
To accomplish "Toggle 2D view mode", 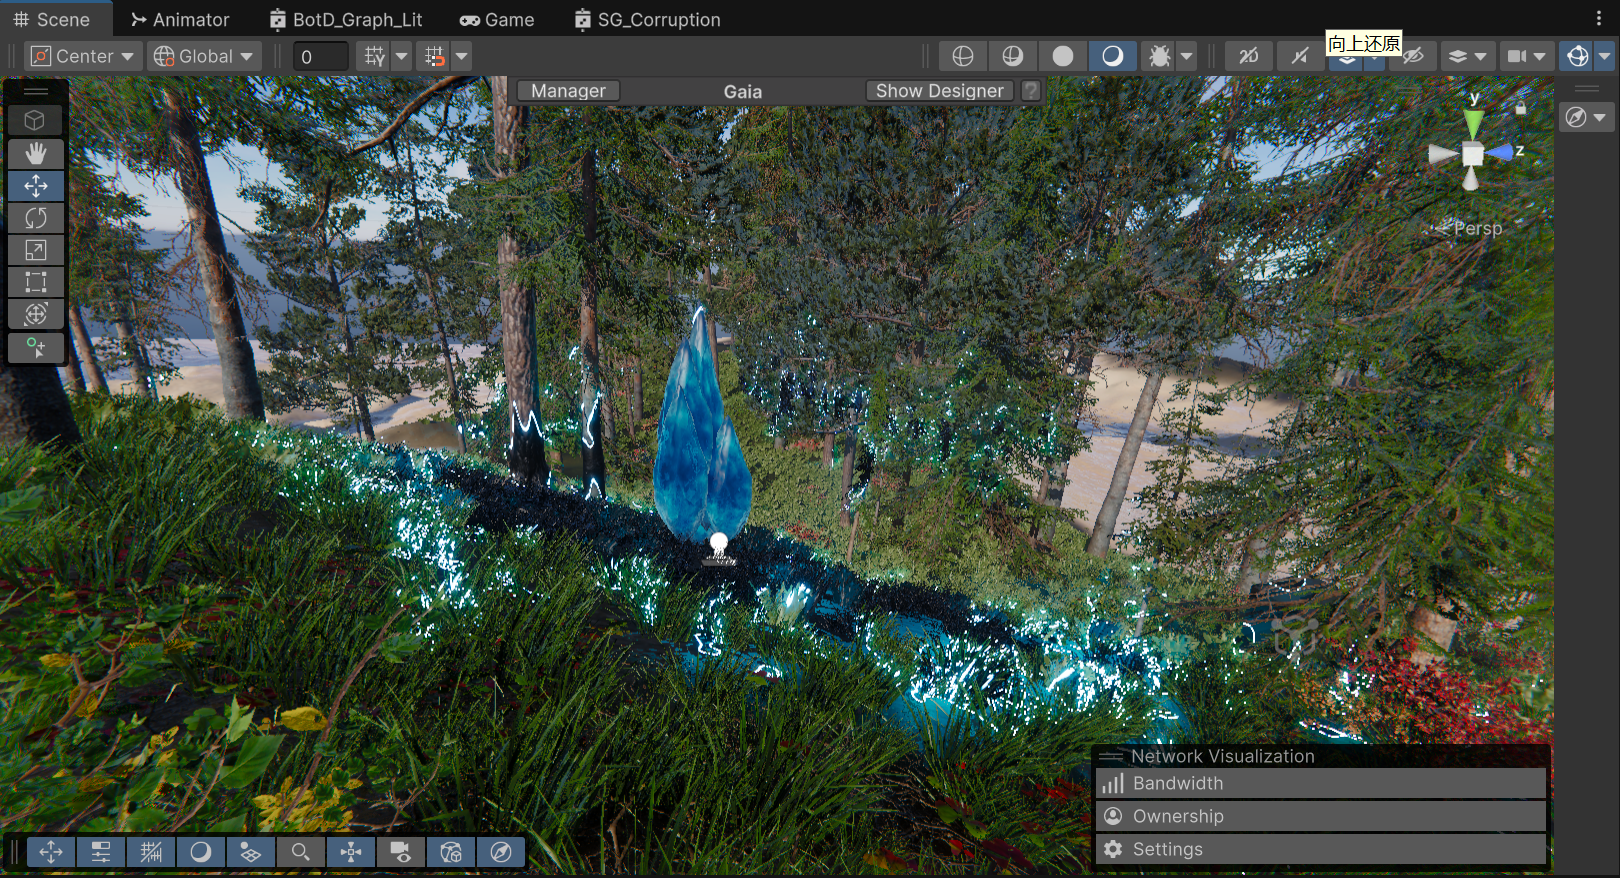I will [x=1249, y=56].
